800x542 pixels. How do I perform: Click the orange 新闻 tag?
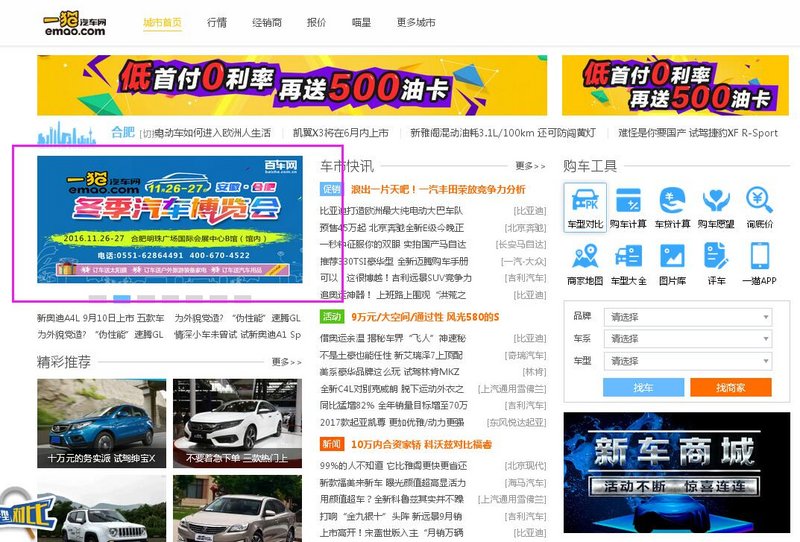[332, 445]
